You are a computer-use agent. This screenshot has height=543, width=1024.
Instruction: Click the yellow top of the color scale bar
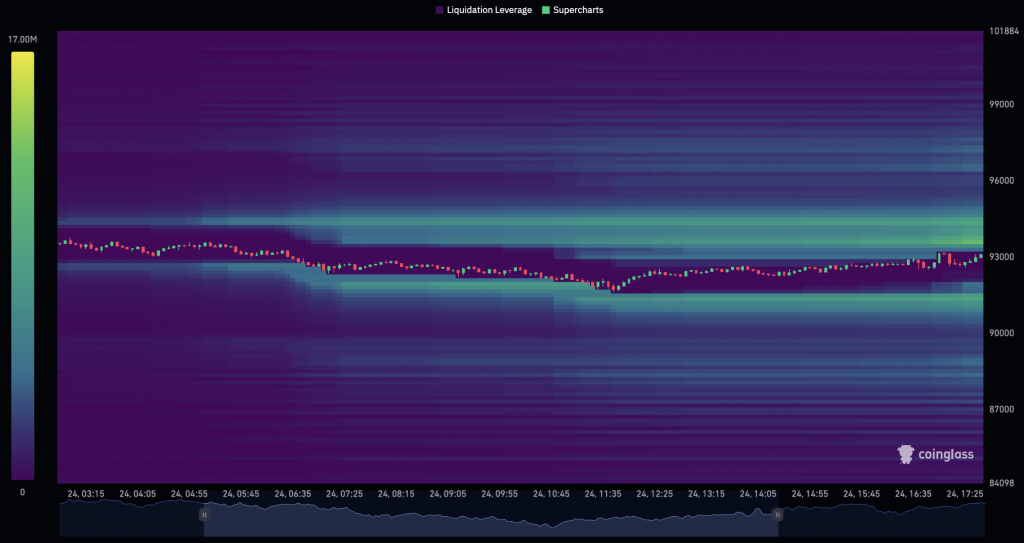pos(23,60)
